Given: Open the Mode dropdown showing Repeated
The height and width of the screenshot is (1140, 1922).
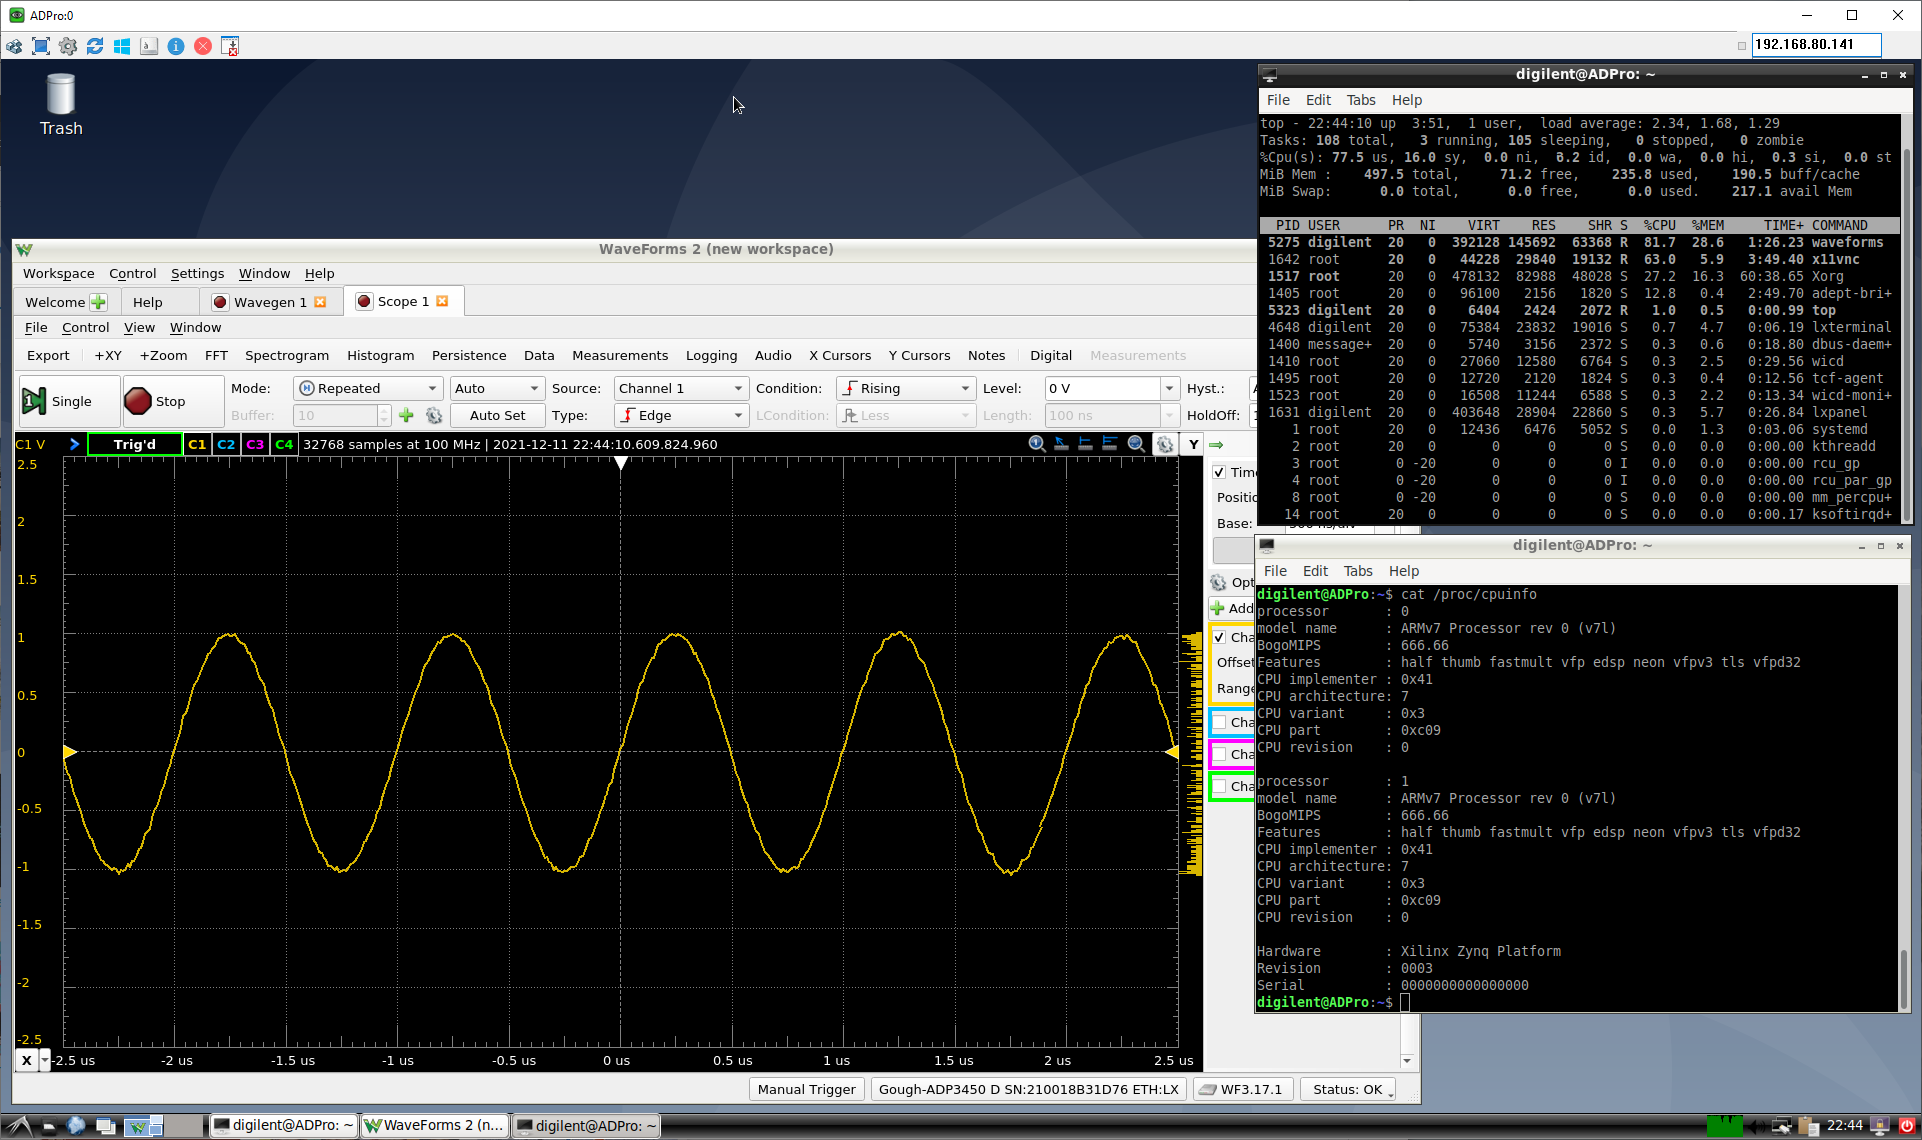Looking at the screenshot, I should coord(367,388).
